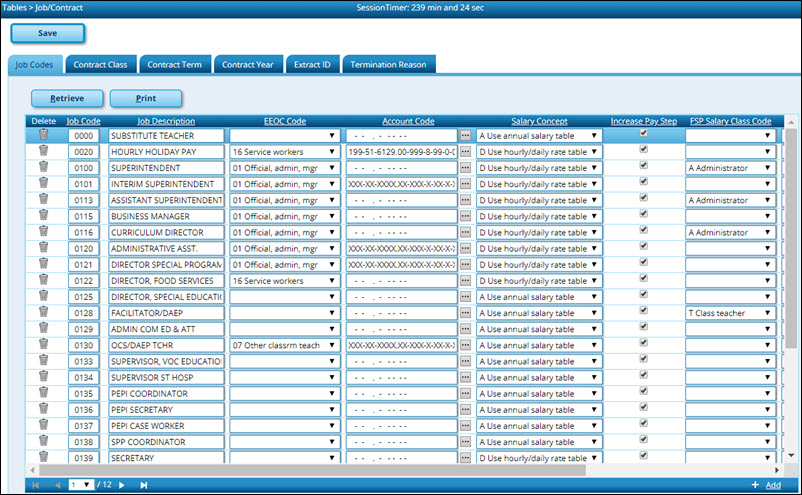
Task: Go to next page arrow
Action: pos(122,485)
